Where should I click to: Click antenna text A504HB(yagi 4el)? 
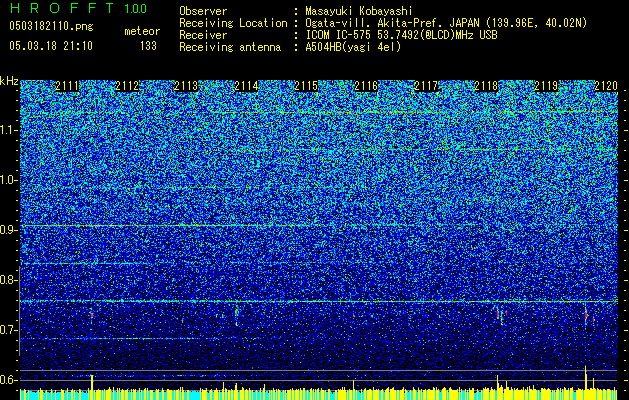click(353, 47)
